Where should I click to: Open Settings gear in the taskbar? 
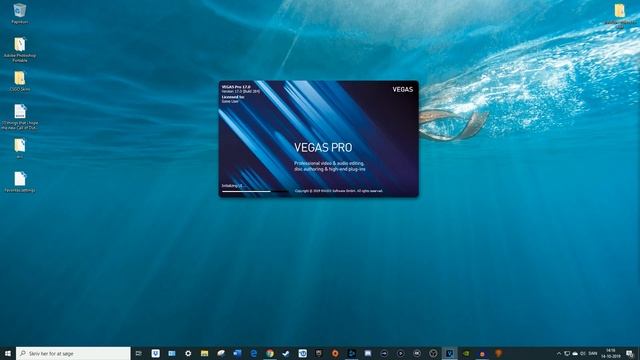[188, 353]
